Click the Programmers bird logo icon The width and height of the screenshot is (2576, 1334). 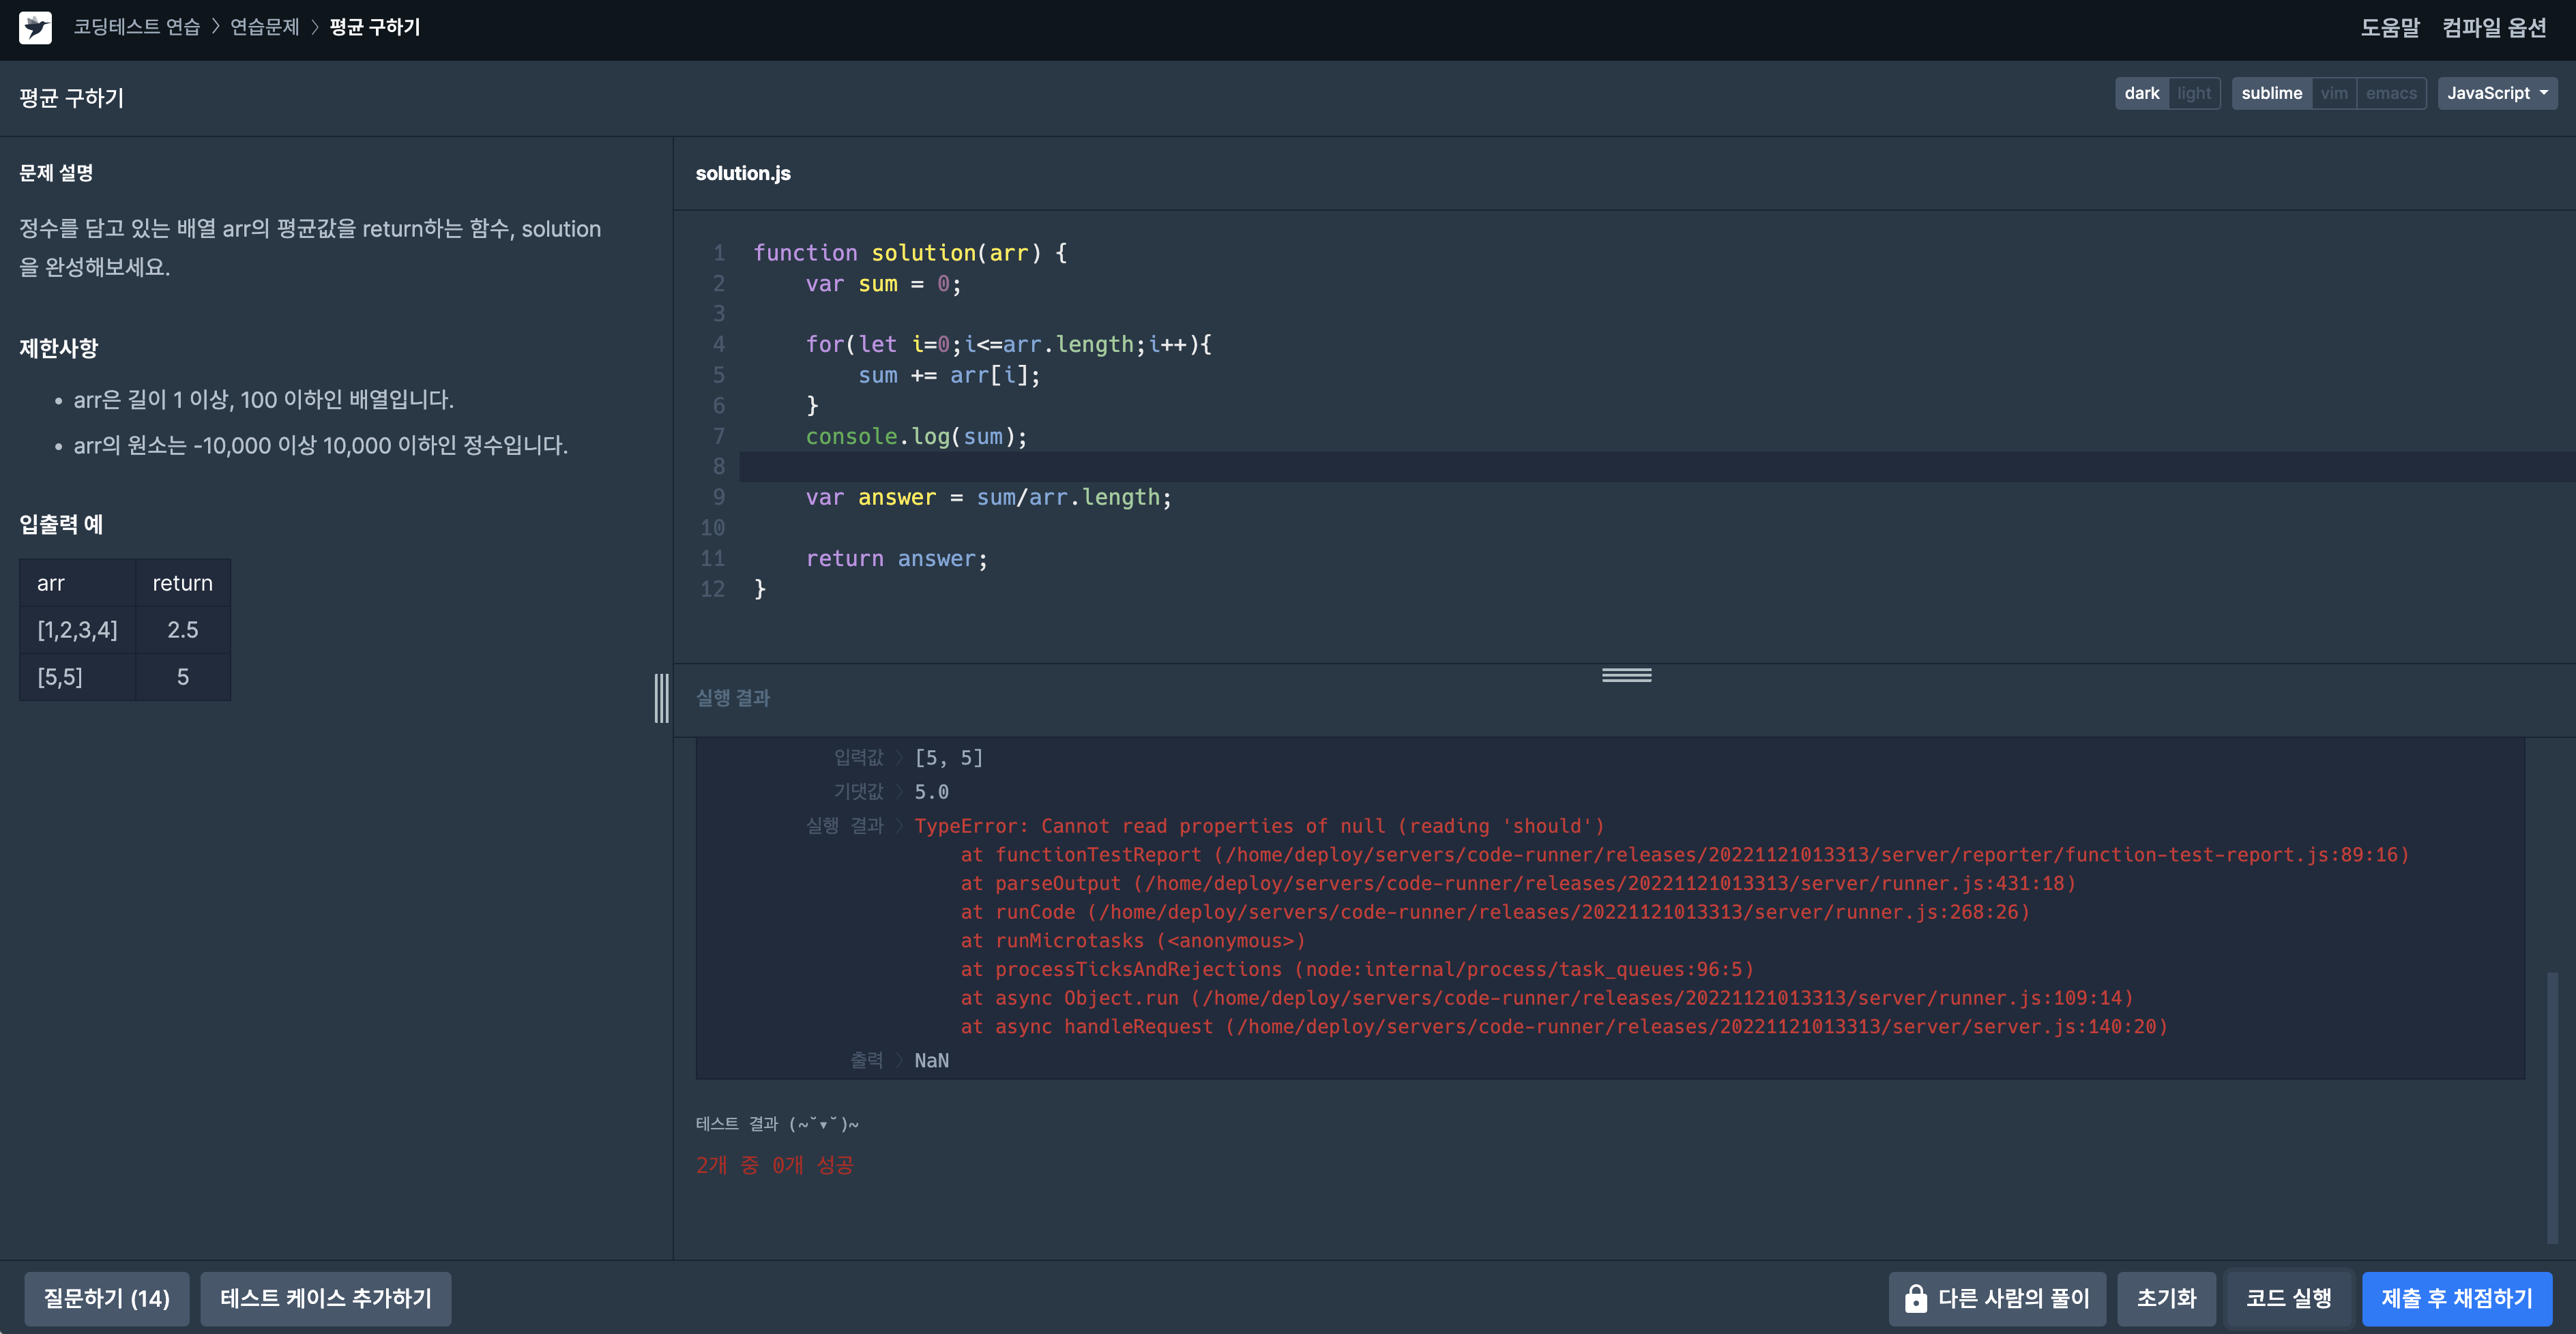pos(35,27)
